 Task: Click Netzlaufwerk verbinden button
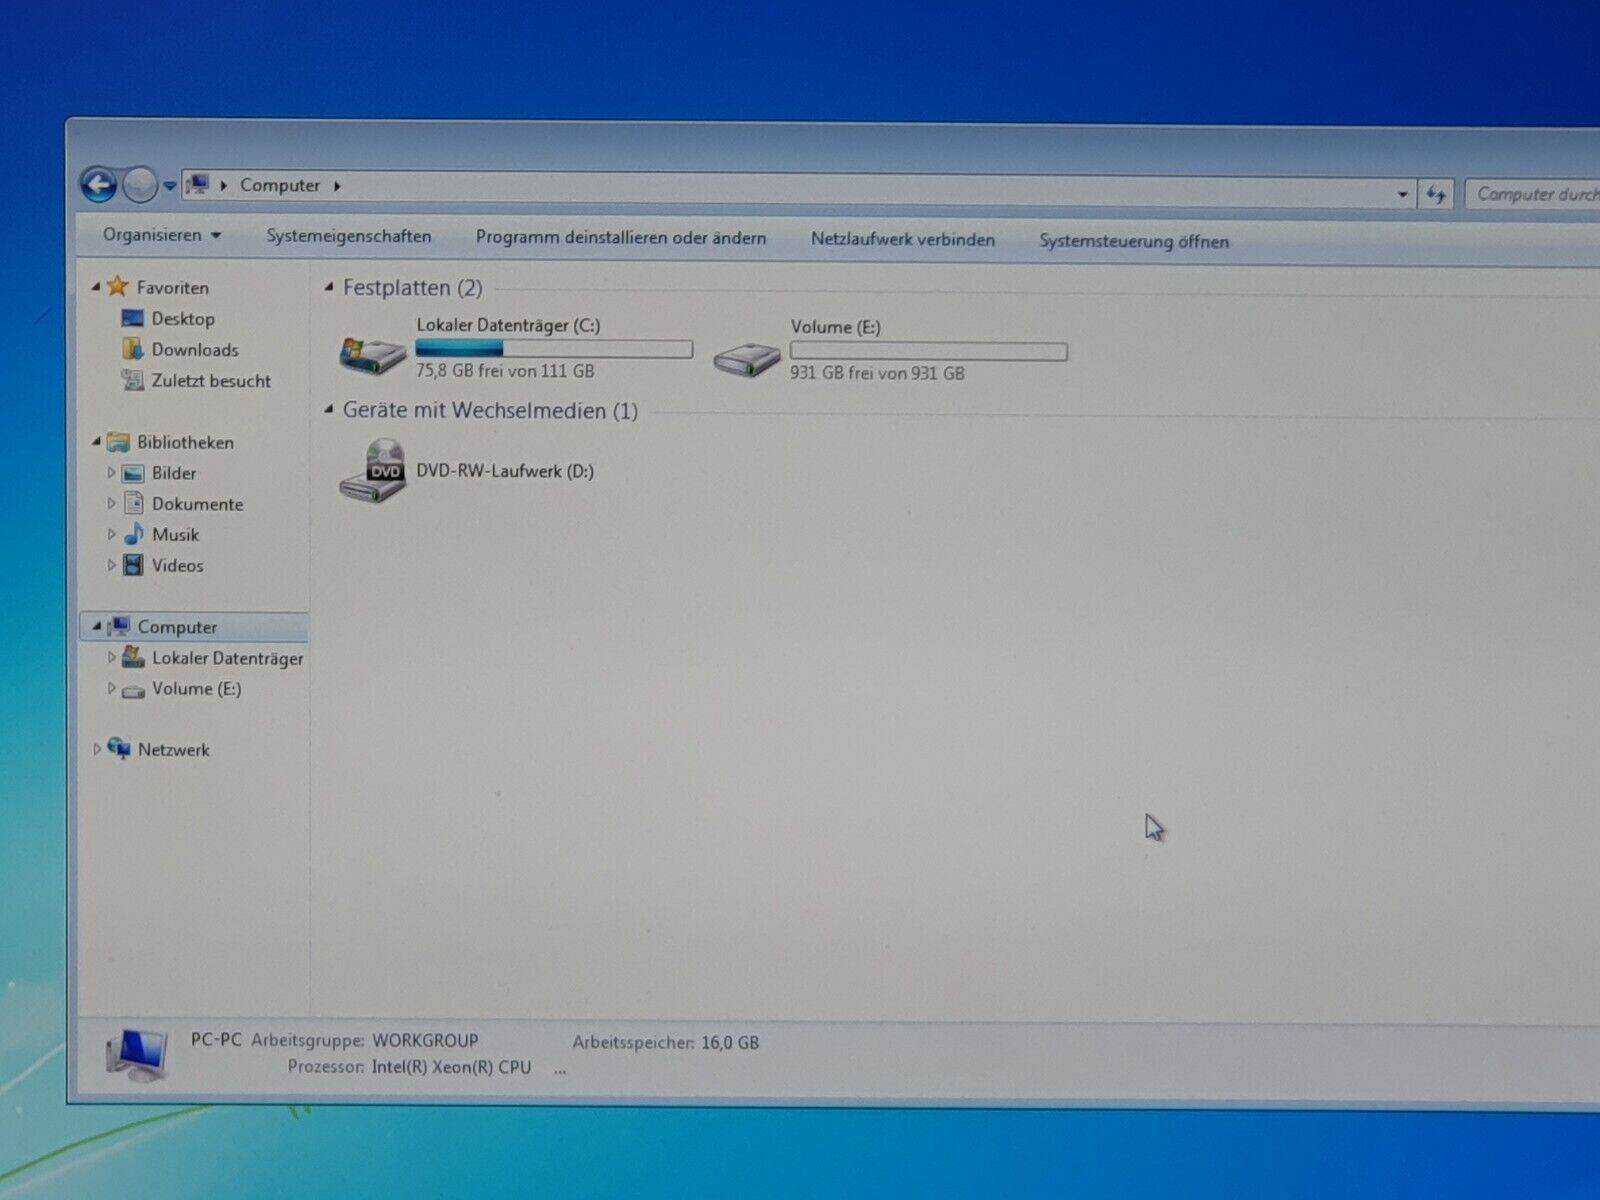coord(902,240)
